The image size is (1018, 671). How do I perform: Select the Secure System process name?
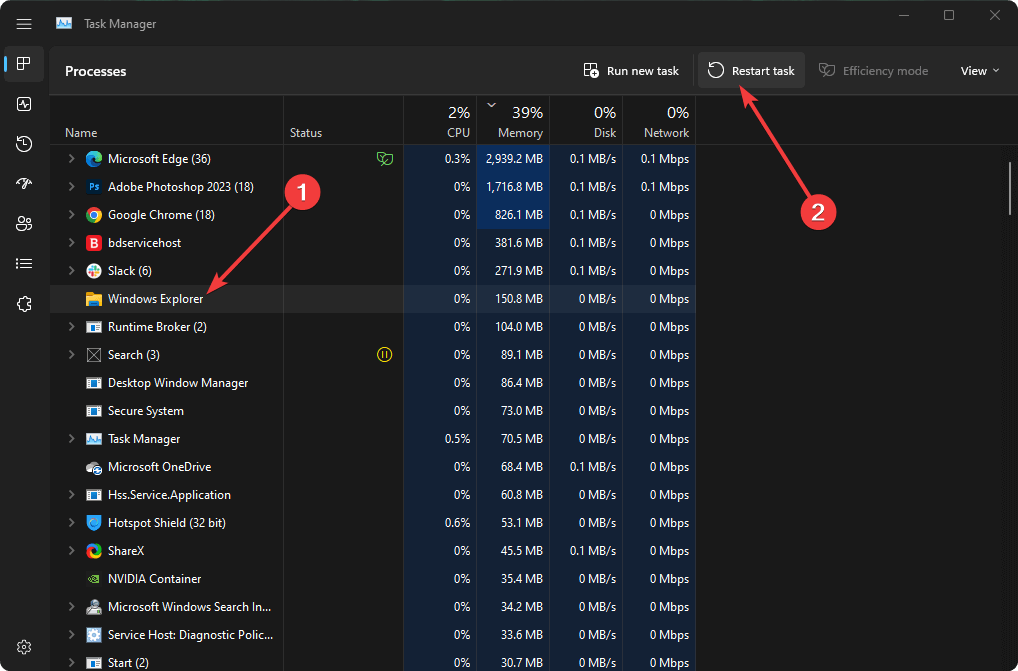[145, 411]
